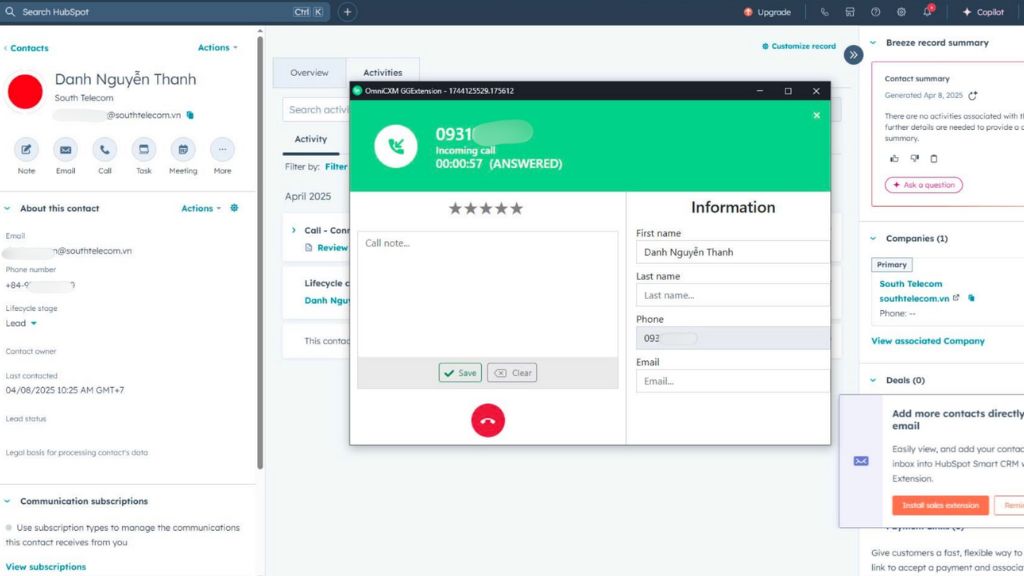1024x576 pixels.
Task: Click the Call action icon
Action: [x=104, y=150]
